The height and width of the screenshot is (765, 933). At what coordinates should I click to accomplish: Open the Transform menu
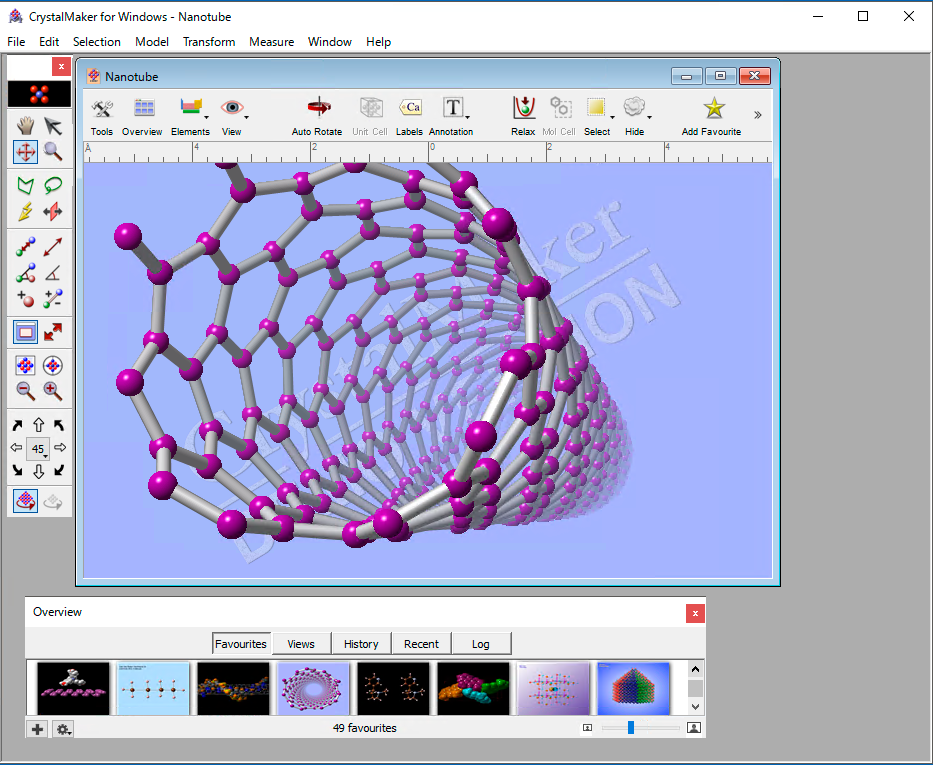pyautogui.click(x=209, y=42)
